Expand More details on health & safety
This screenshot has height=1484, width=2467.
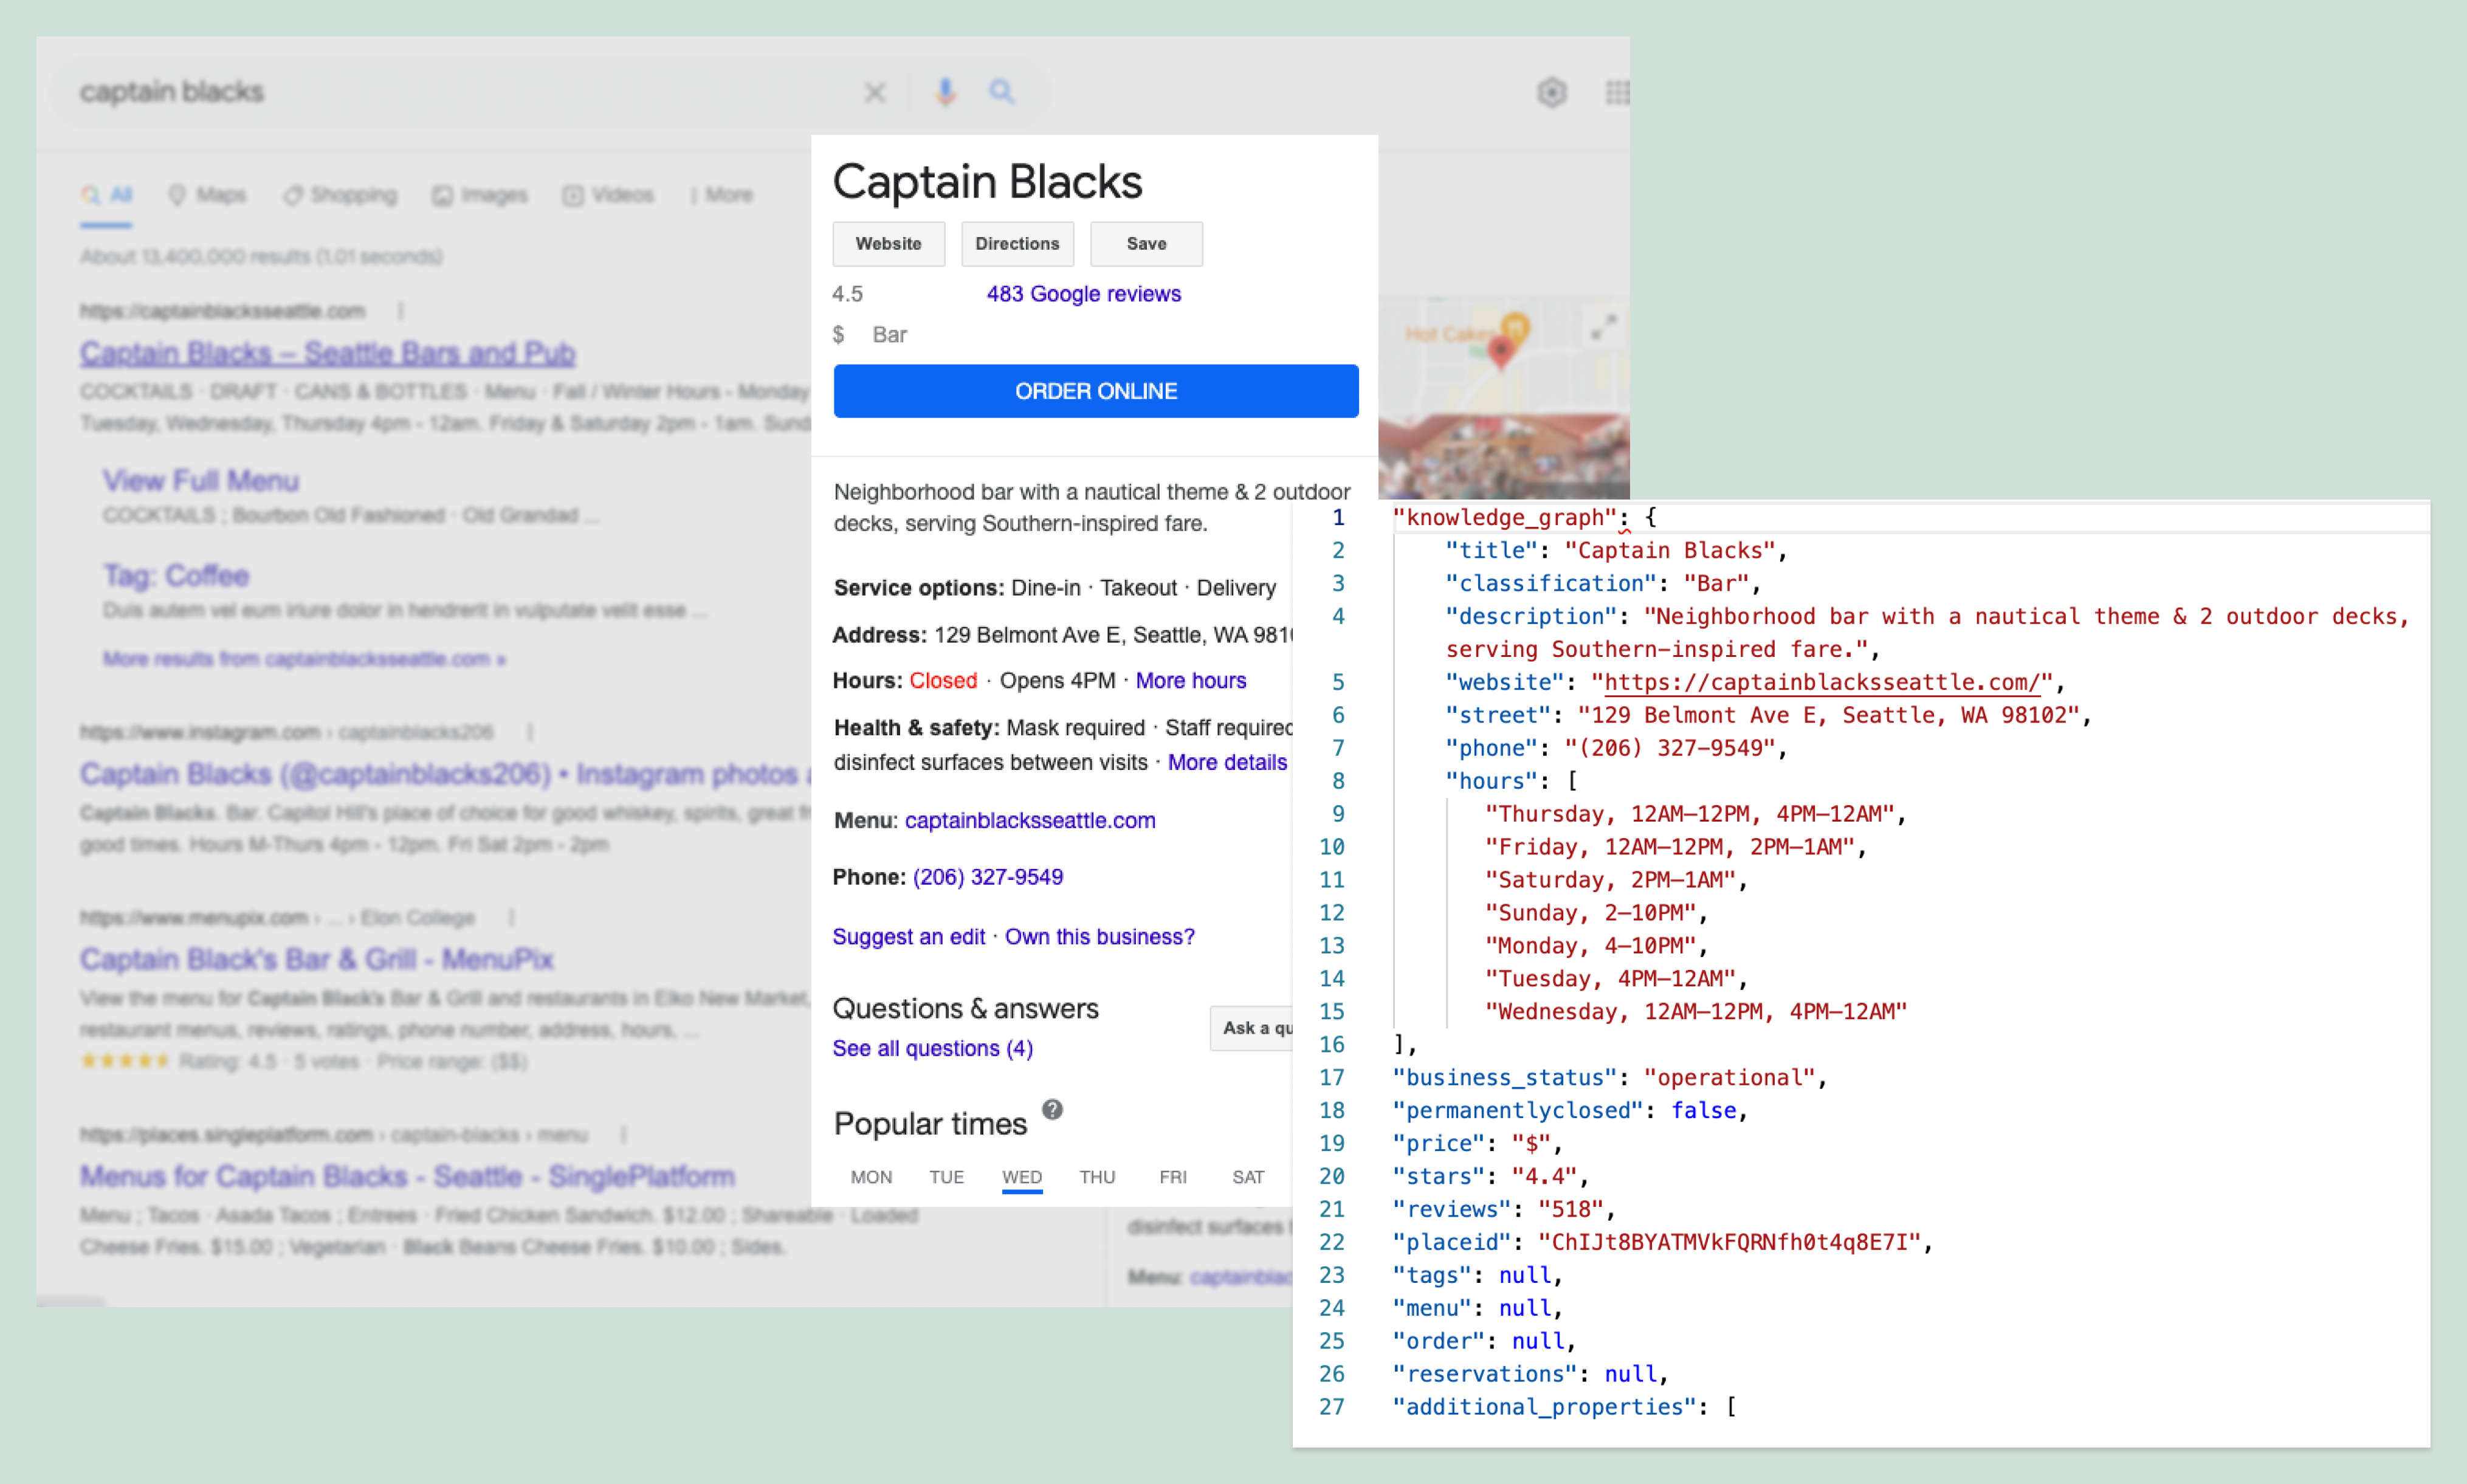coord(1227,763)
